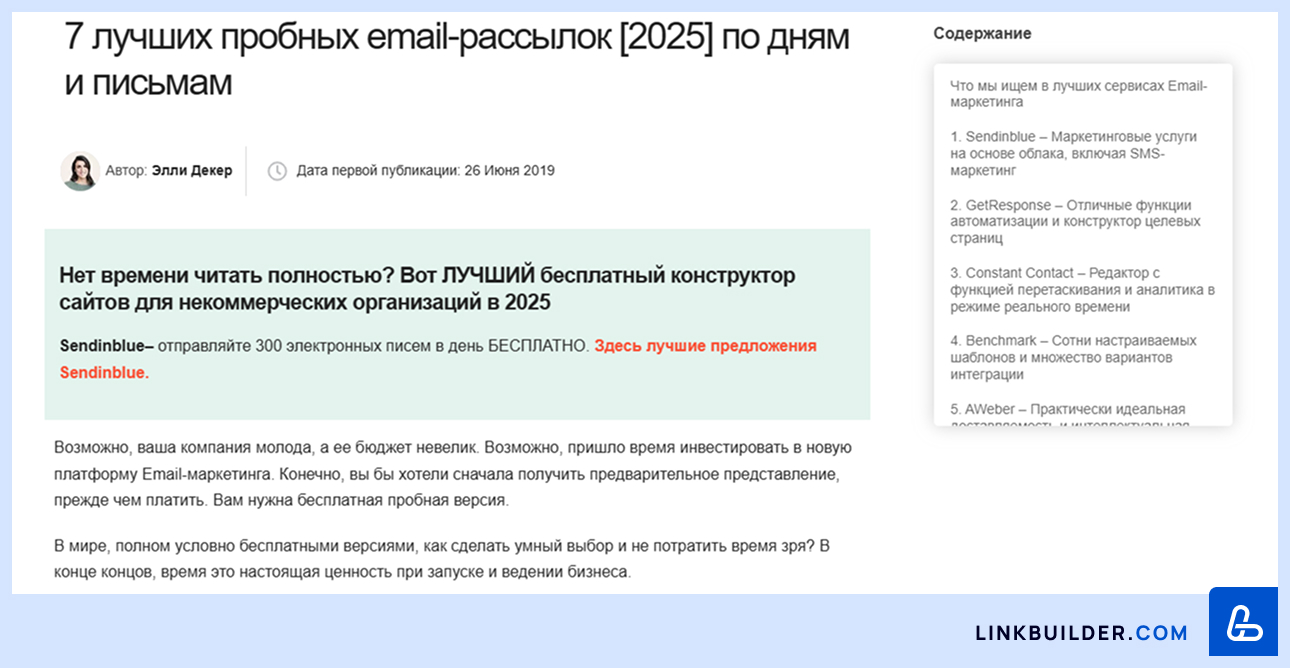Go to contents item 2. GetResponse

coord(1075,222)
